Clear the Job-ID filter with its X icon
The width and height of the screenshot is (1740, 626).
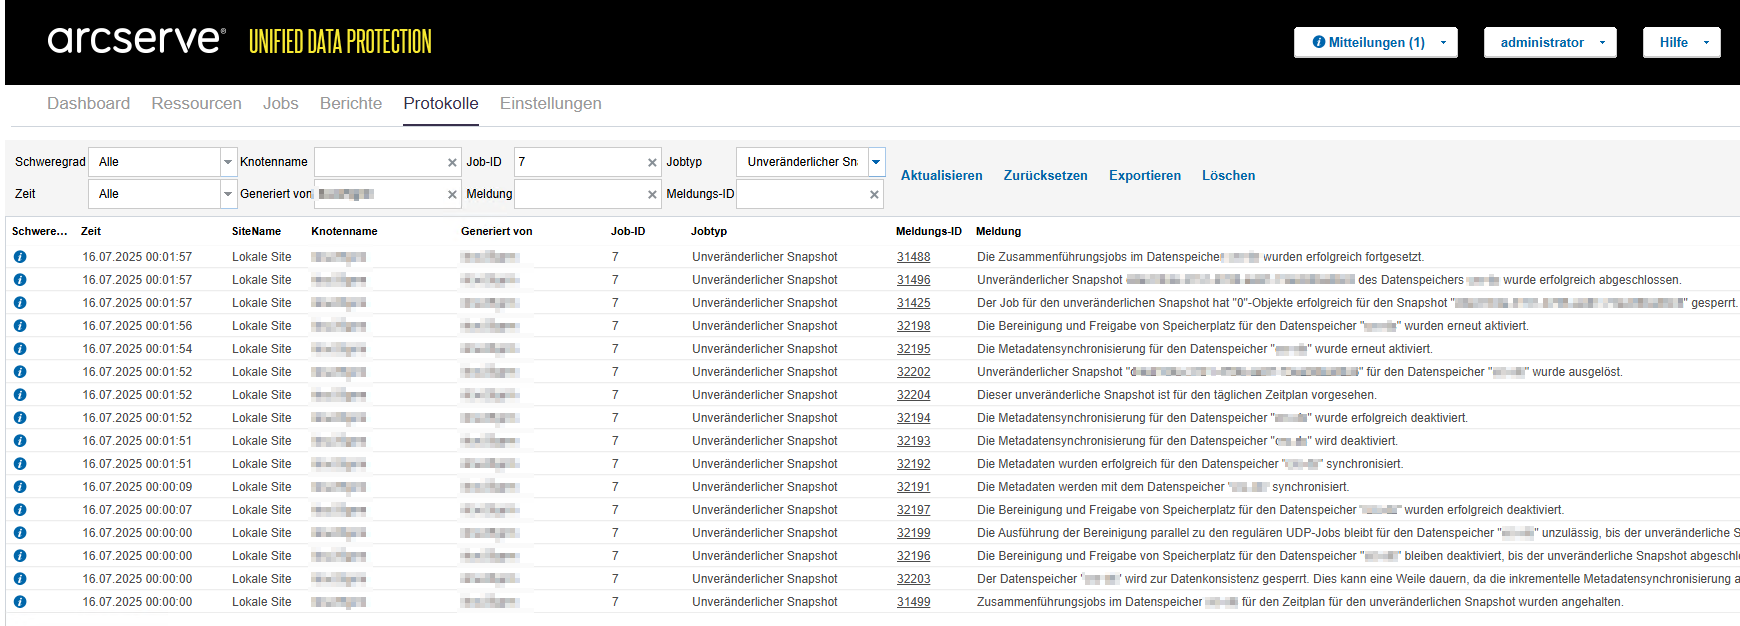coord(652,162)
